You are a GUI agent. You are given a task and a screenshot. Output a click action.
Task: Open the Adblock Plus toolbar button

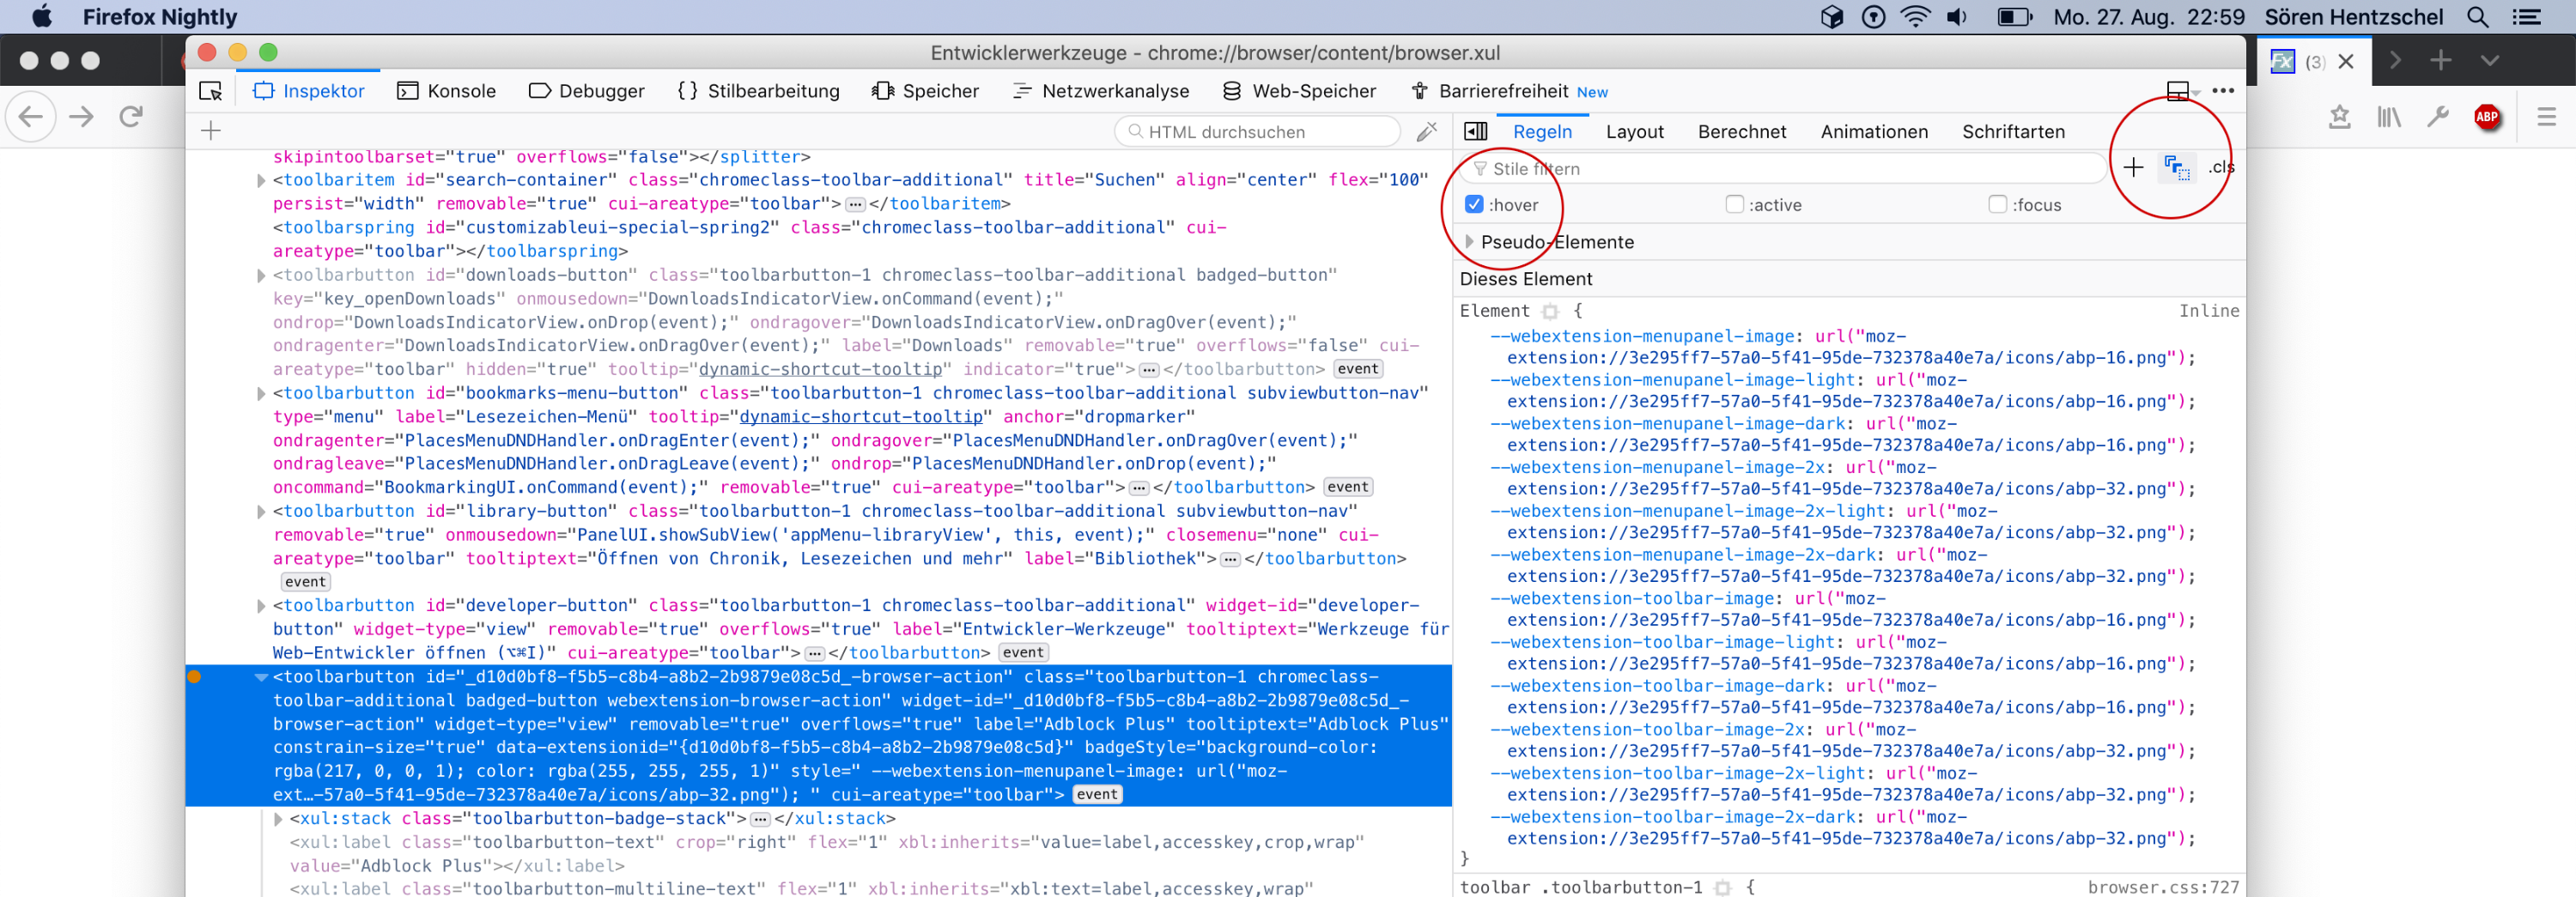coord(2487,117)
